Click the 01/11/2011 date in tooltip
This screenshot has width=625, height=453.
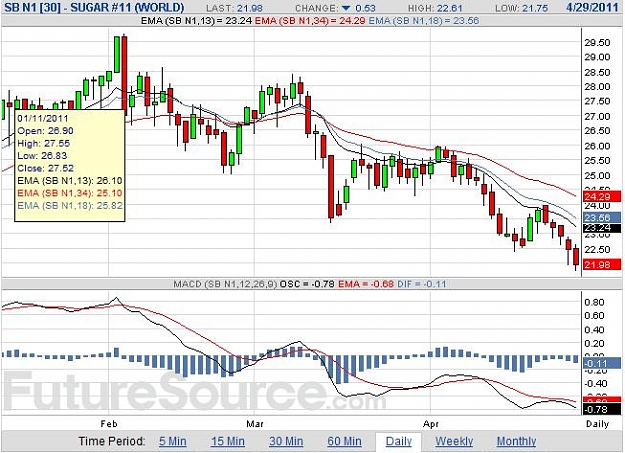click(x=43, y=118)
